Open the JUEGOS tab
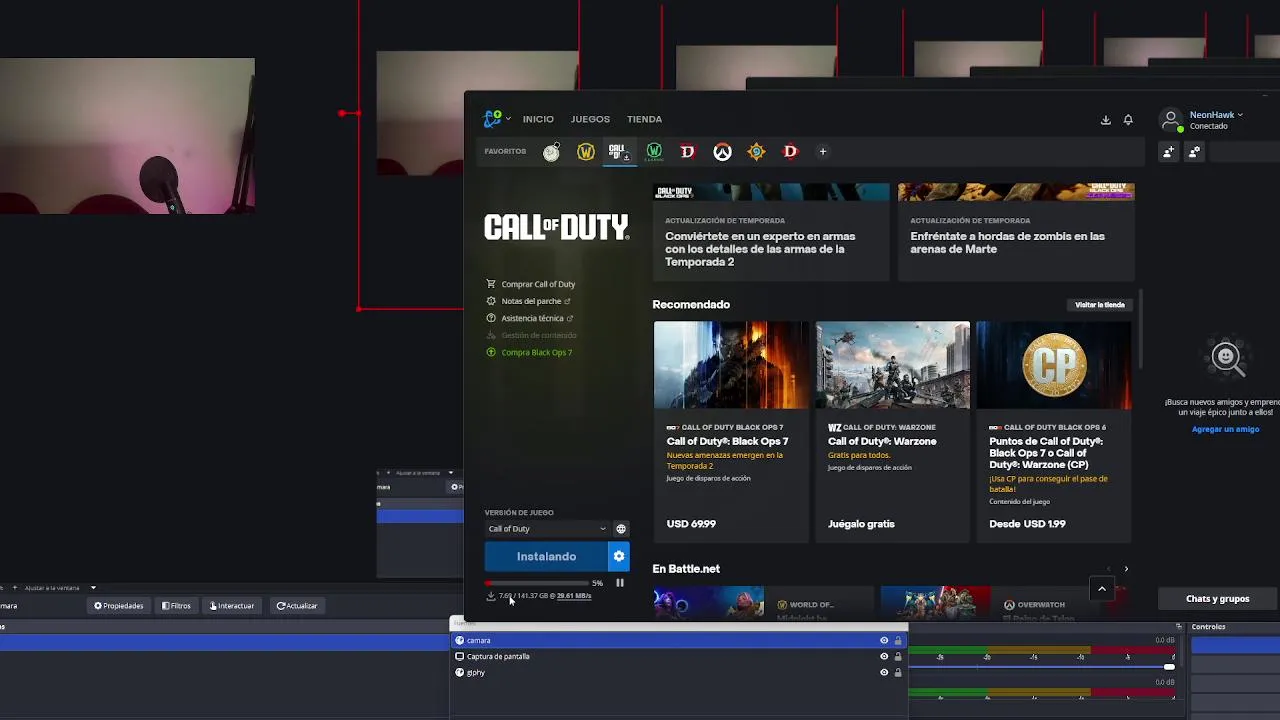Screen dimensions: 1280x720 pos(590,119)
